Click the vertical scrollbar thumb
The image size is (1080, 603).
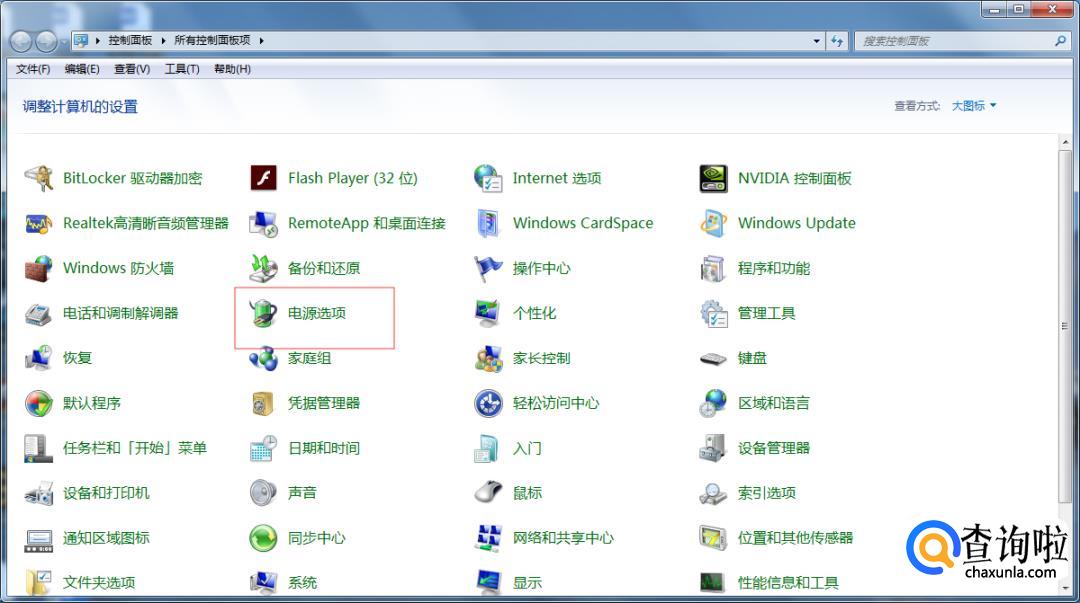click(x=1066, y=326)
